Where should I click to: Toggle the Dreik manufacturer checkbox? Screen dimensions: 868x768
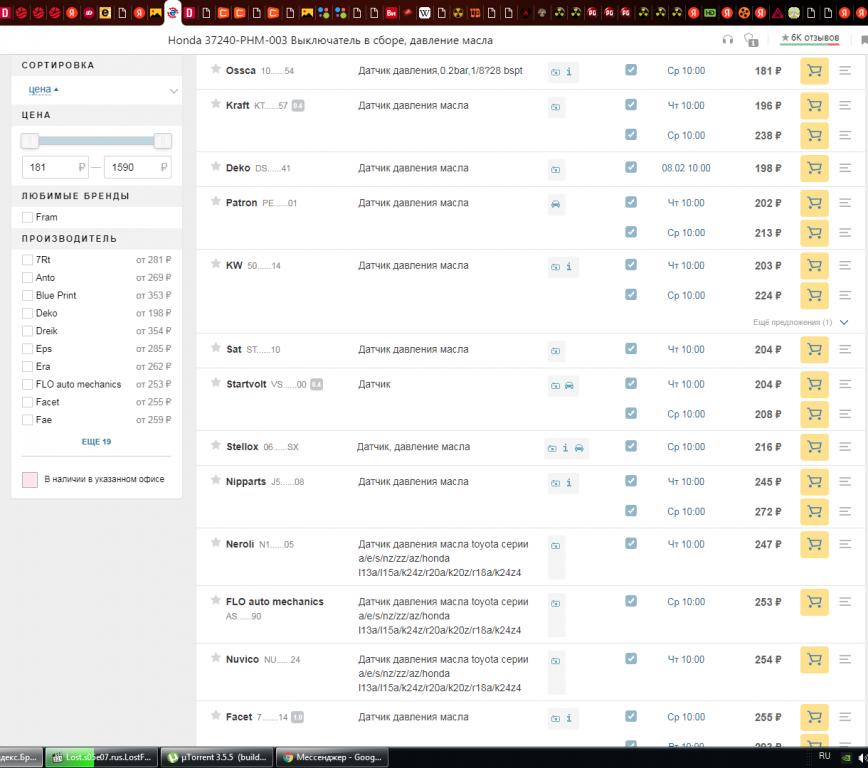point(27,331)
